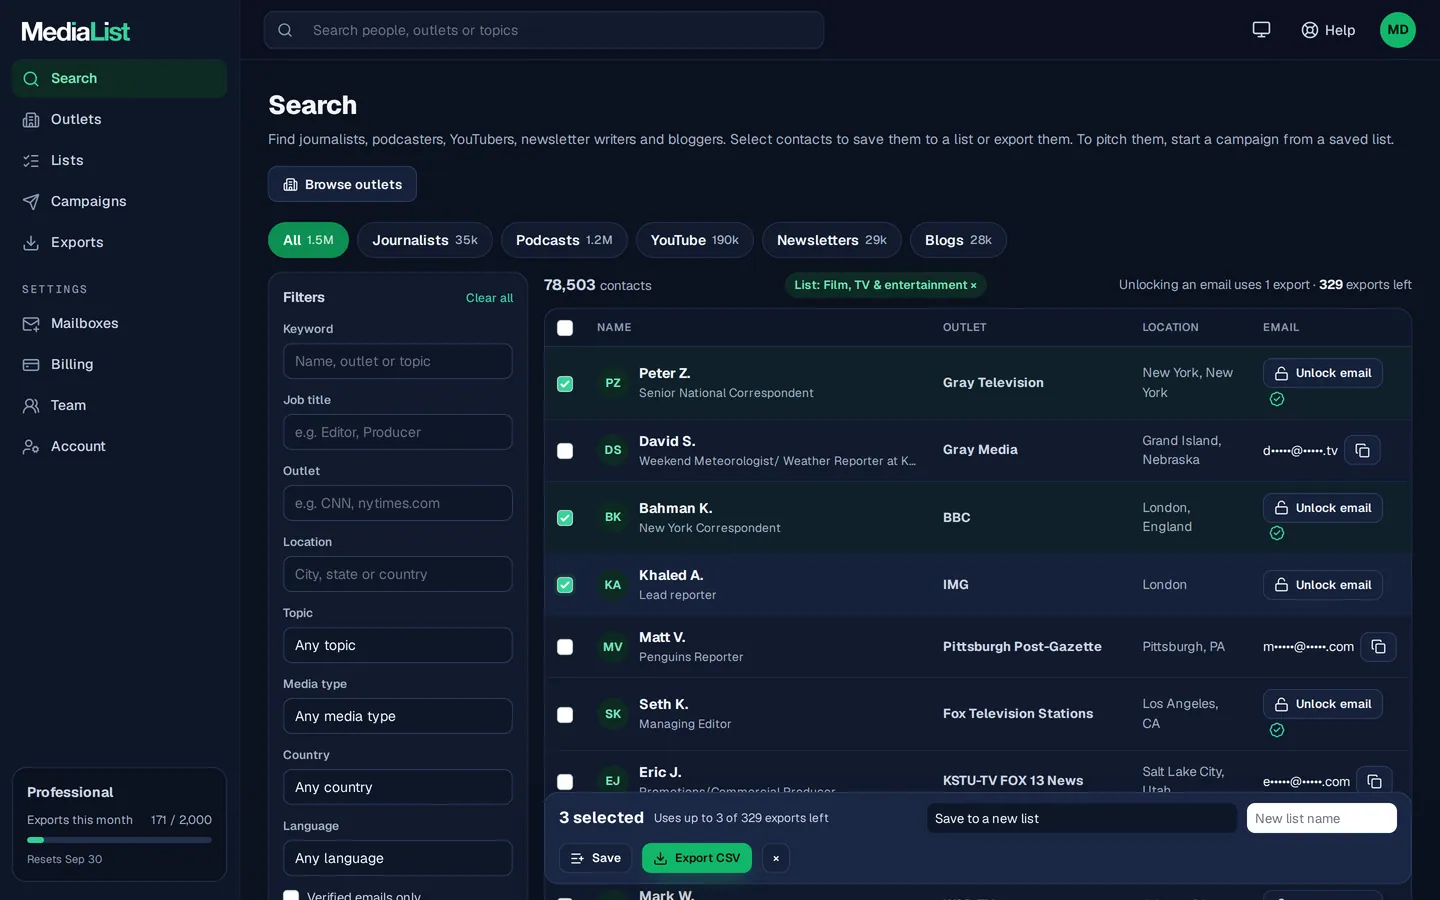Uncheck Peter Z.'s row checkbox
This screenshot has width=1440, height=900.
tap(565, 384)
